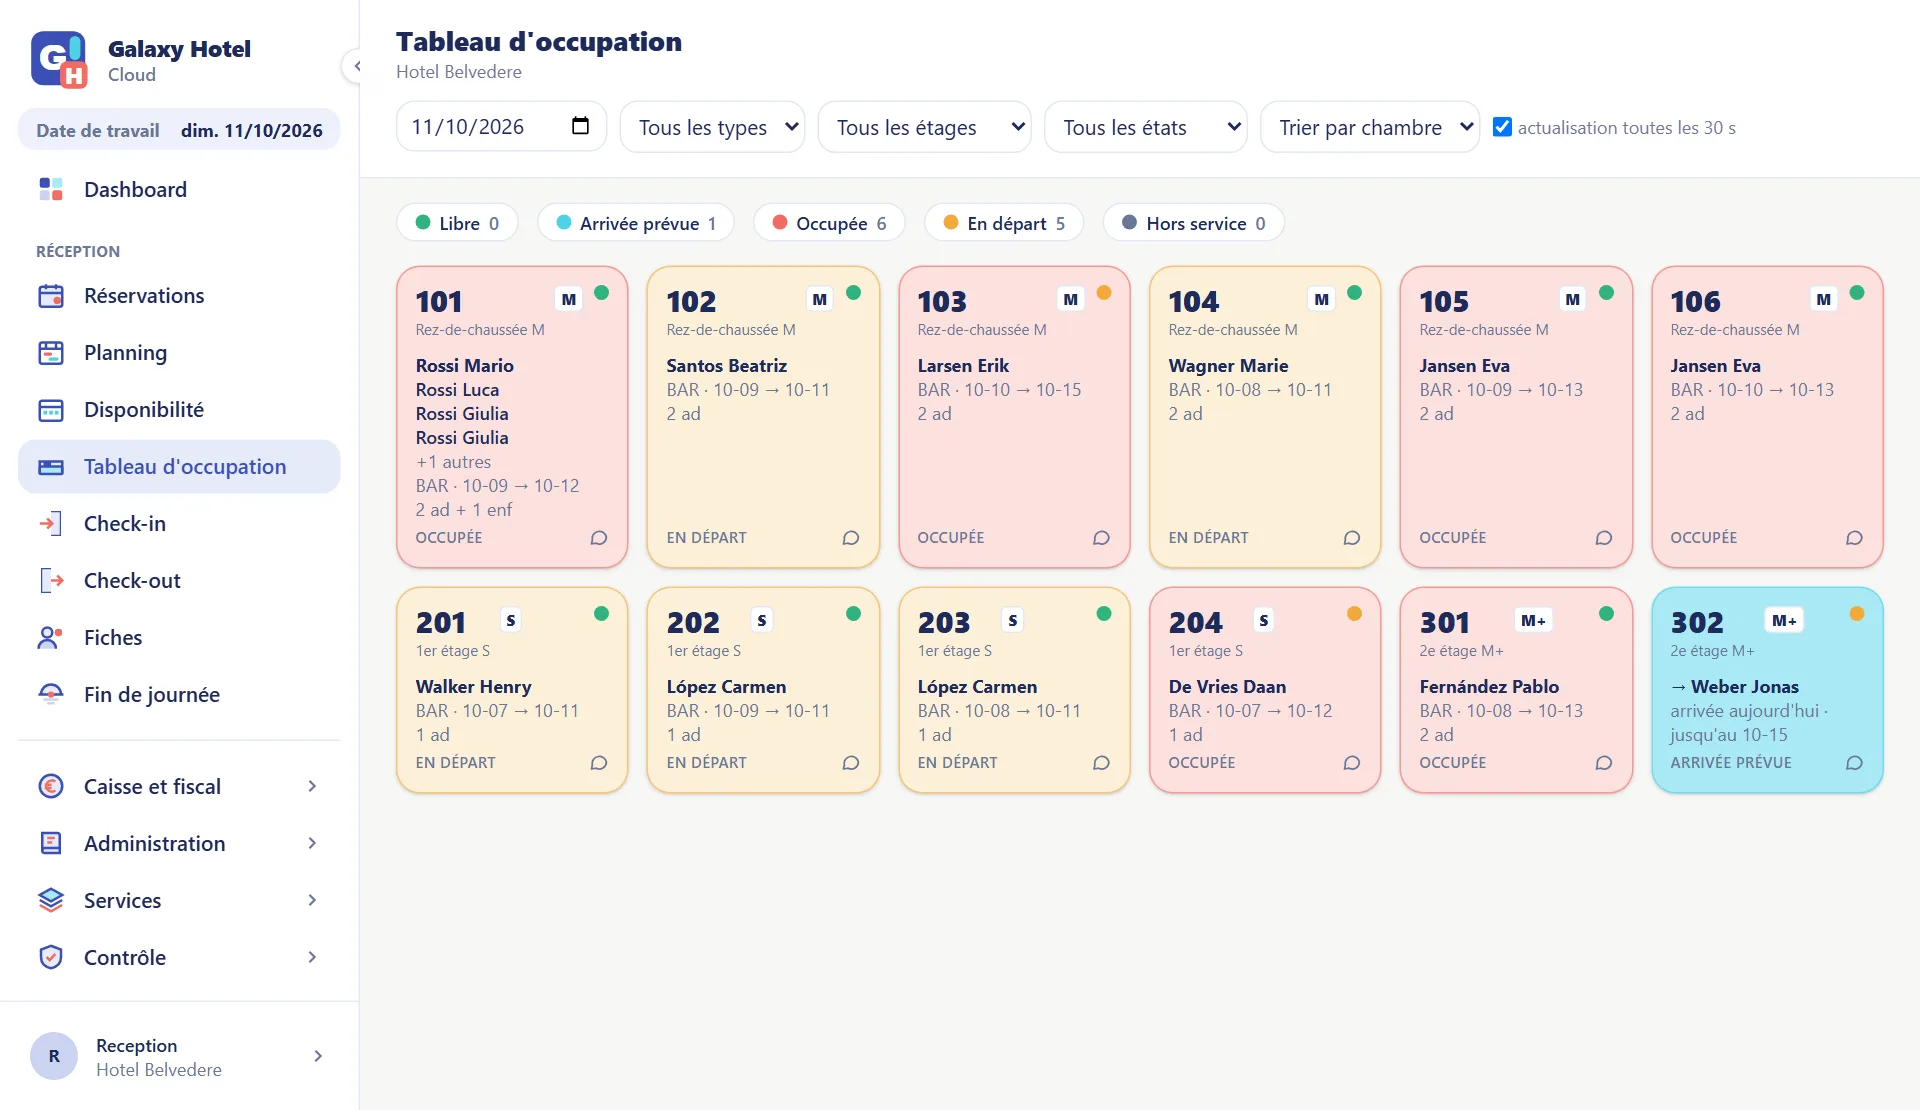Open the comment icon on room 302
The height and width of the screenshot is (1110, 1920).
click(x=1854, y=763)
